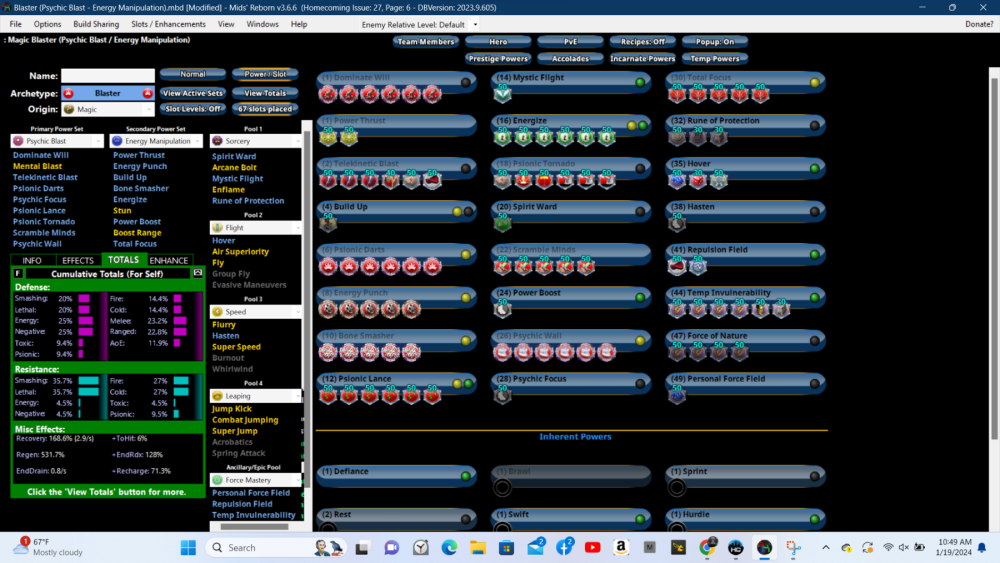
Task: Open the Origin dropdown showing Magic
Action: (x=107, y=109)
